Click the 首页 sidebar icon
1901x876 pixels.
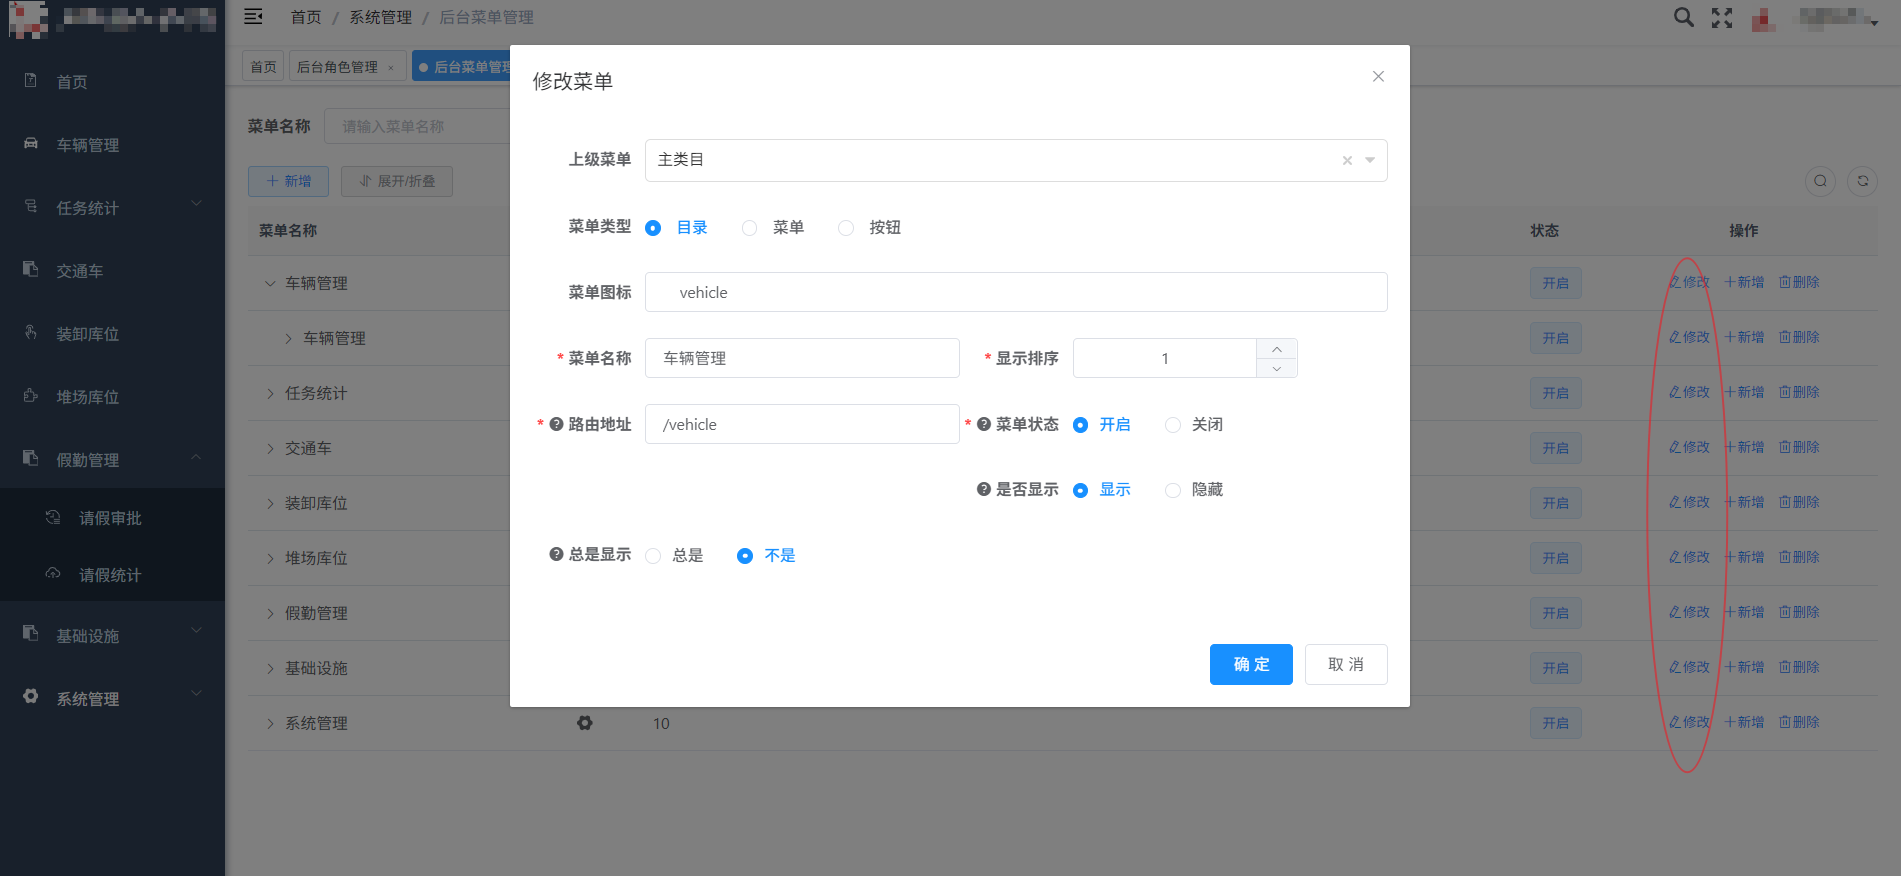point(31,80)
